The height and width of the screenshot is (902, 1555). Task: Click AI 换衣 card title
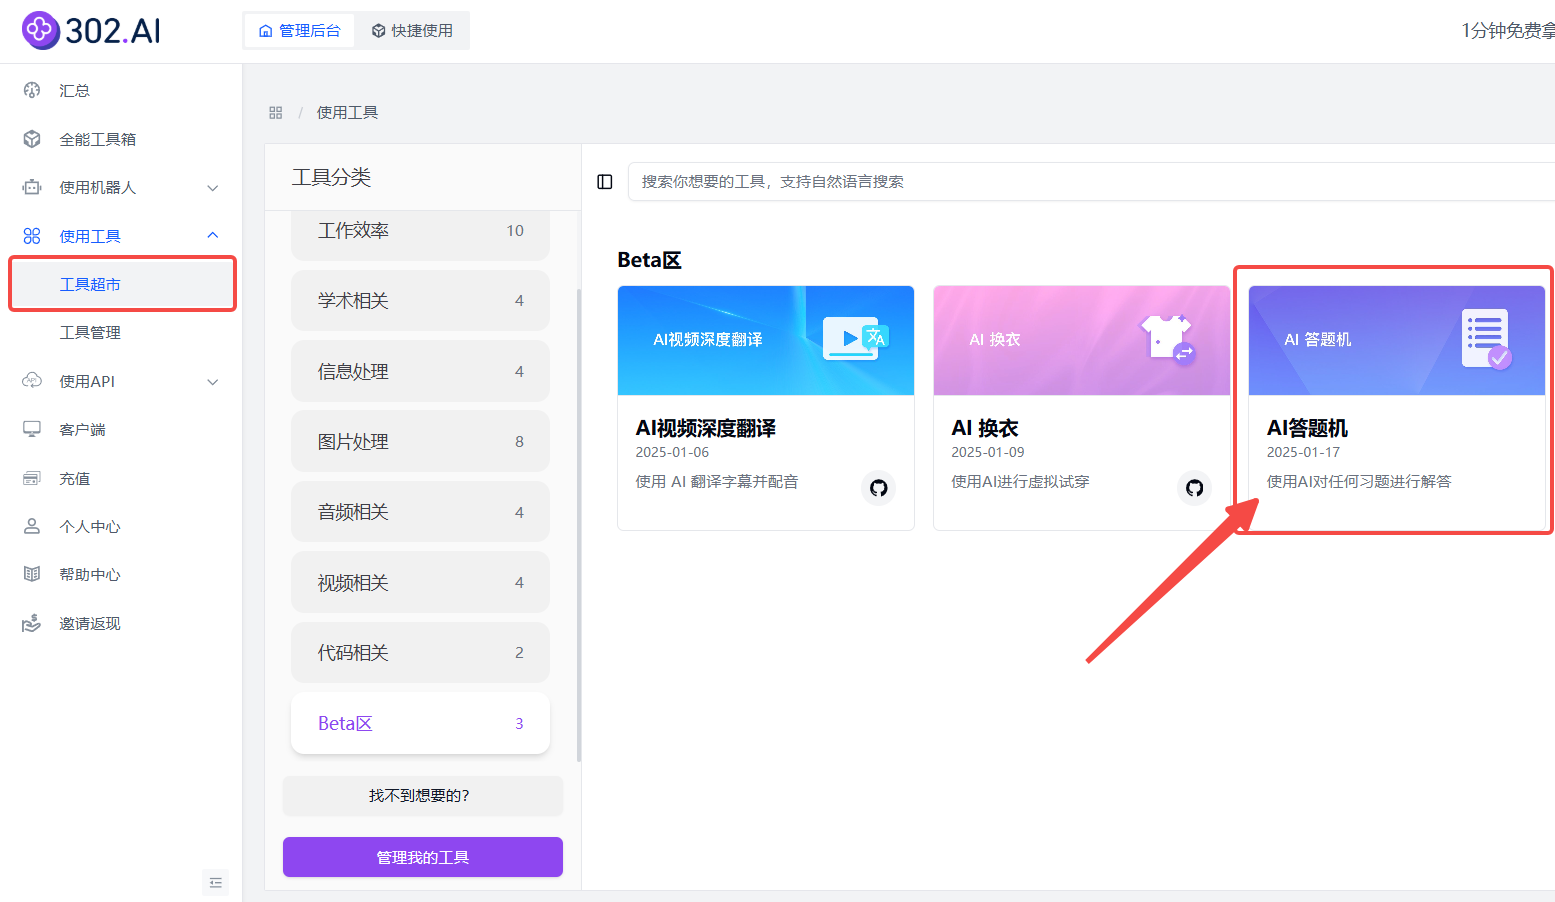click(985, 428)
